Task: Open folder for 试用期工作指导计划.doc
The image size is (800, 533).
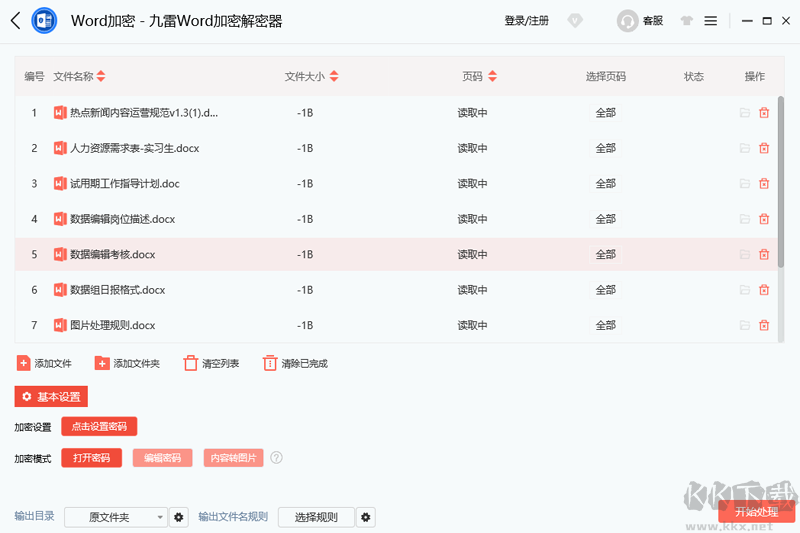Action: click(745, 184)
